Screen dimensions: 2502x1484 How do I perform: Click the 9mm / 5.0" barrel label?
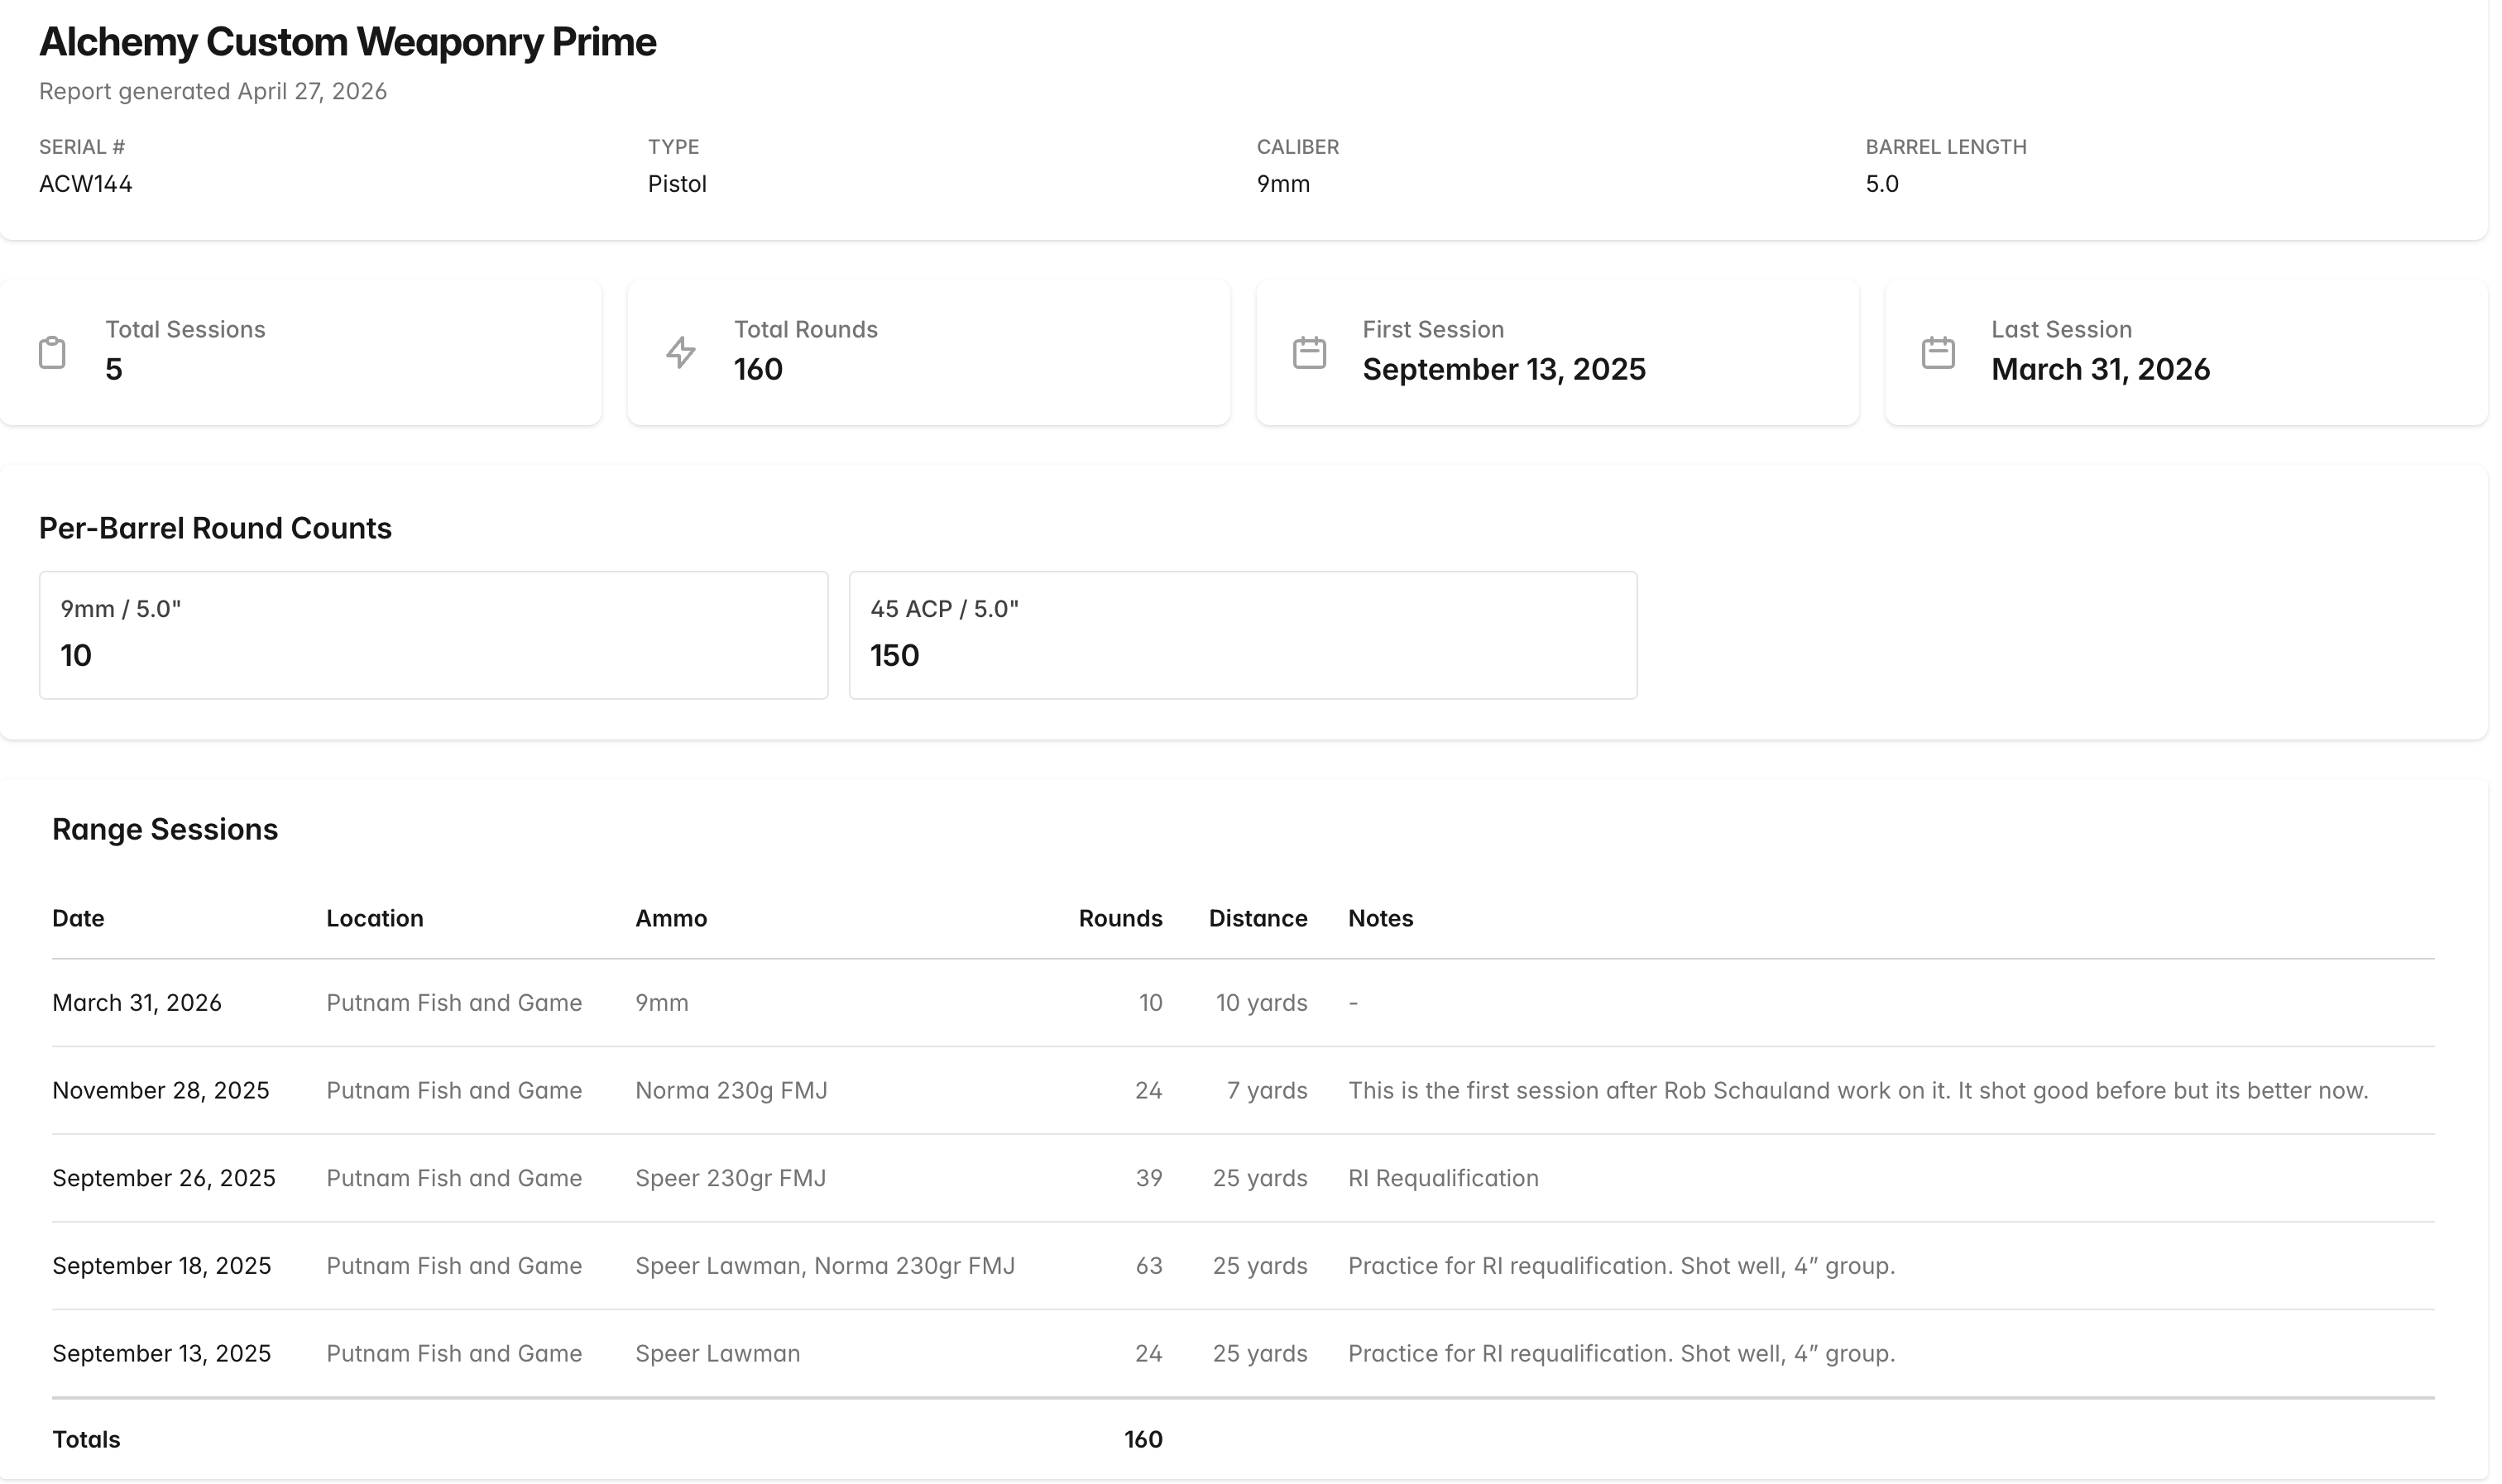120,609
